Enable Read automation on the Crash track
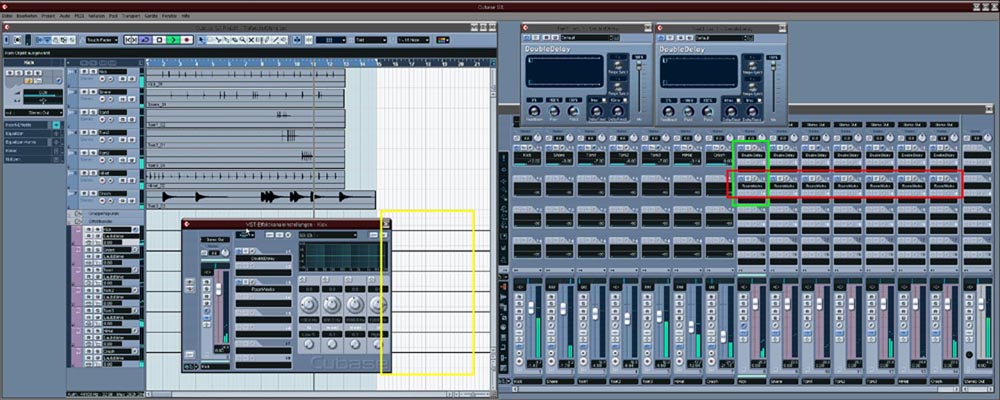This screenshot has height=400, width=1000. pos(123,201)
